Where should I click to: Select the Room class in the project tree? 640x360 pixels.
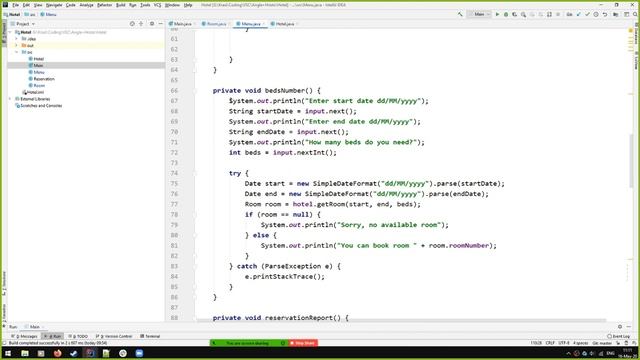pyautogui.click(x=36, y=85)
